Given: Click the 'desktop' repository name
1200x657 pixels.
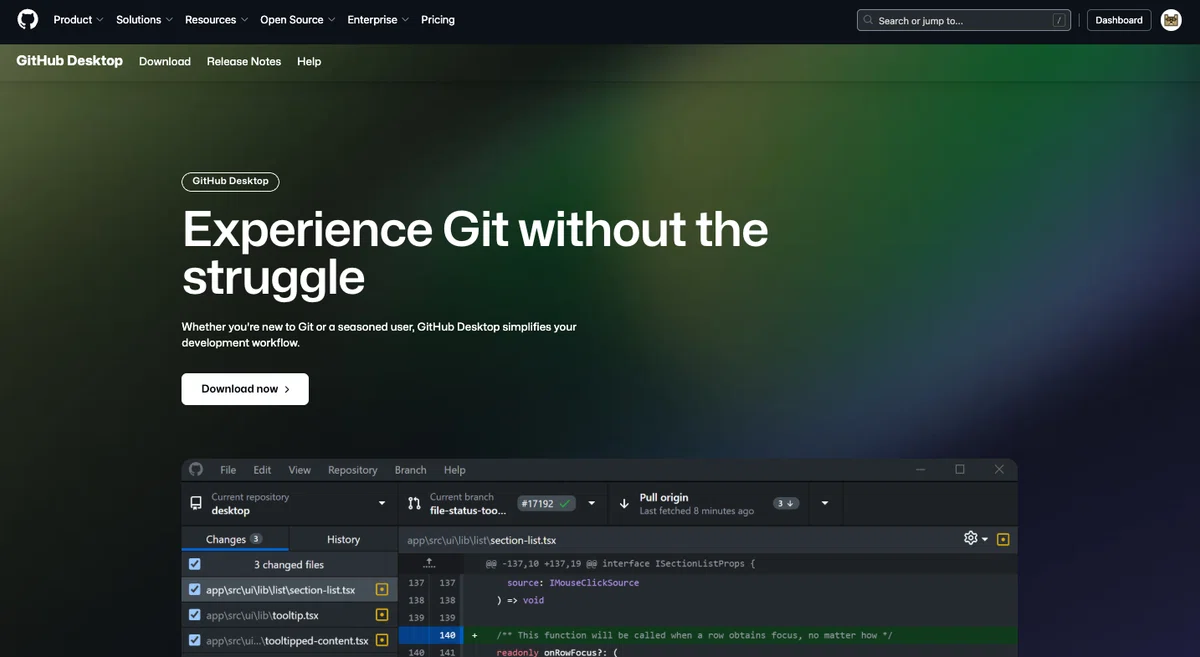Looking at the screenshot, I should point(231,510).
